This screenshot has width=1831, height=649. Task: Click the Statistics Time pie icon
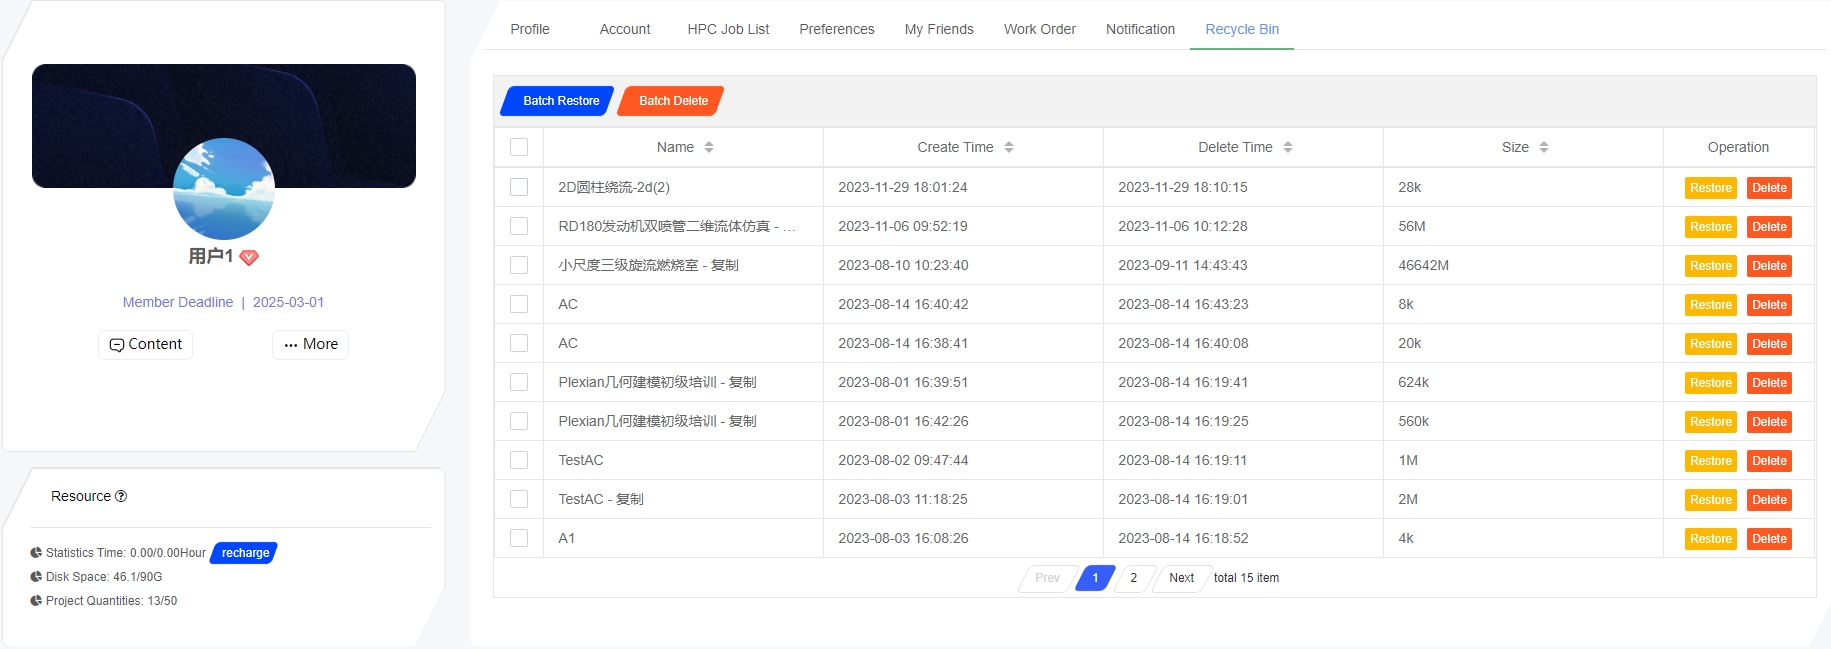36,553
